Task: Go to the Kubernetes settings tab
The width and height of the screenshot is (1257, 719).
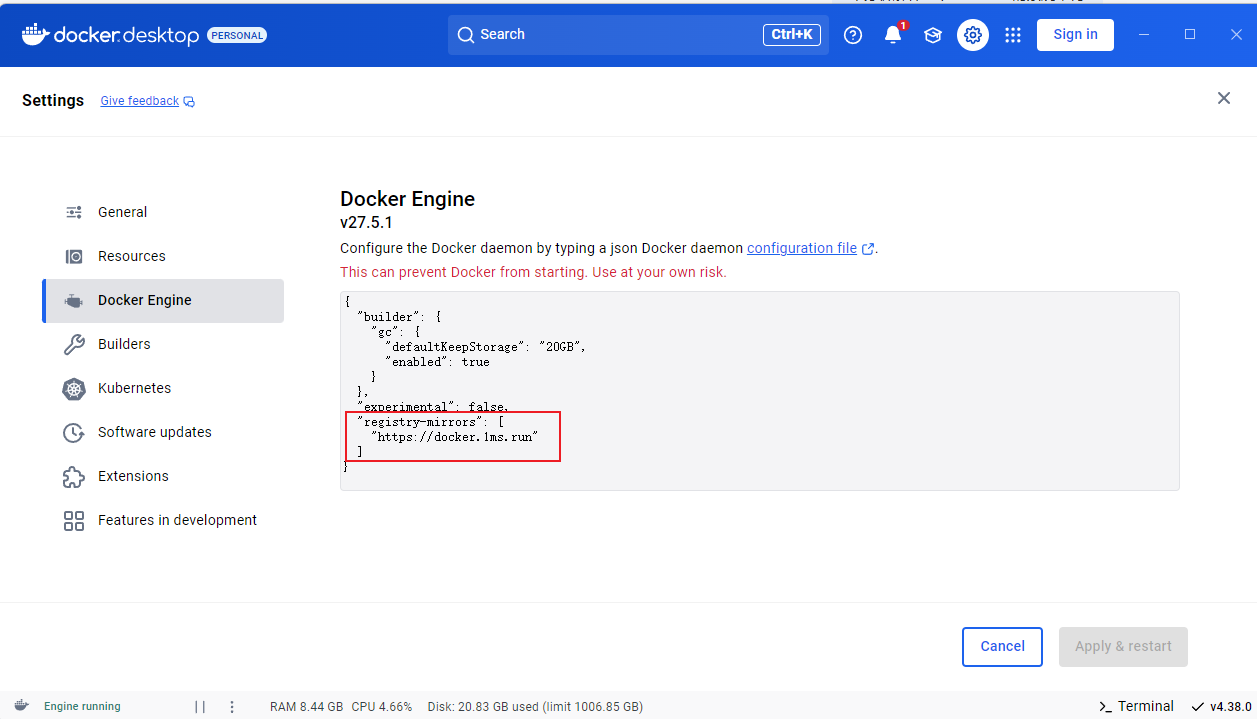Action: (x=134, y=388)
